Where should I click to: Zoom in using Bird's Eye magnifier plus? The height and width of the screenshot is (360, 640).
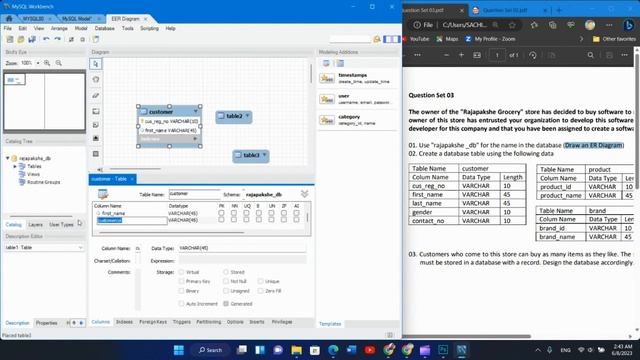pyautogui.click(x=47, y=63)
